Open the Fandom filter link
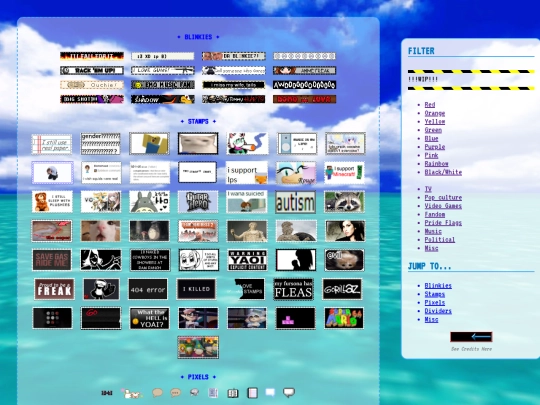 tap(435, 215)
